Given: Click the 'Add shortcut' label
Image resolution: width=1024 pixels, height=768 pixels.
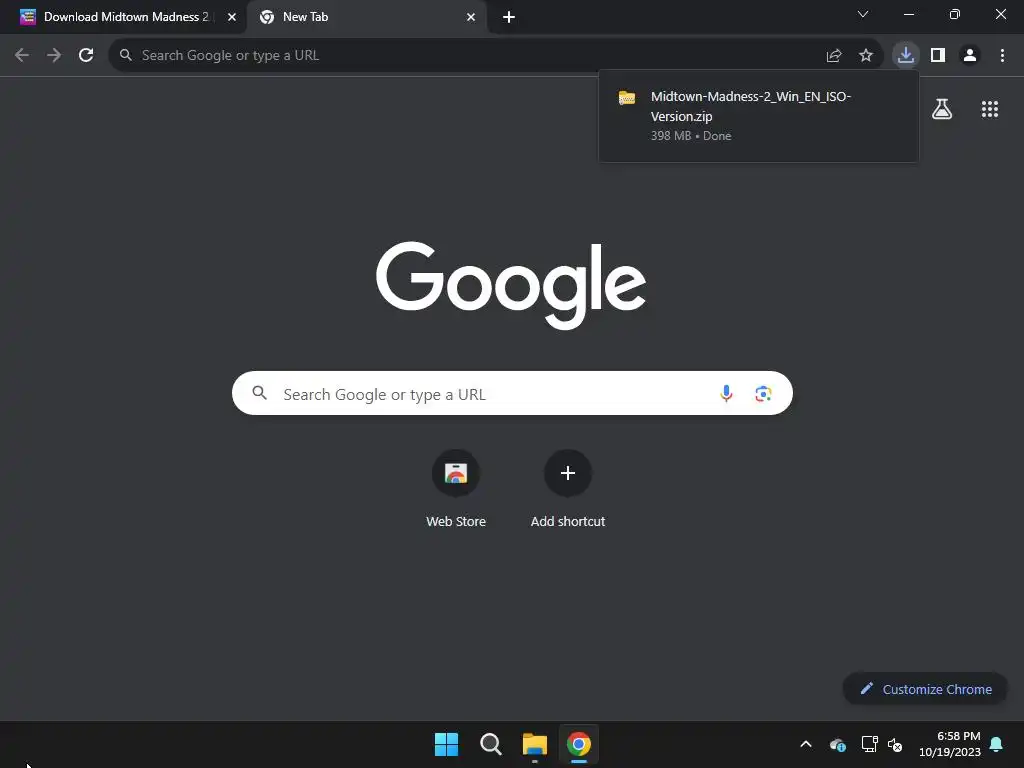Looking at the screenshot, I should pyautogui.click(x=568, y=521).
